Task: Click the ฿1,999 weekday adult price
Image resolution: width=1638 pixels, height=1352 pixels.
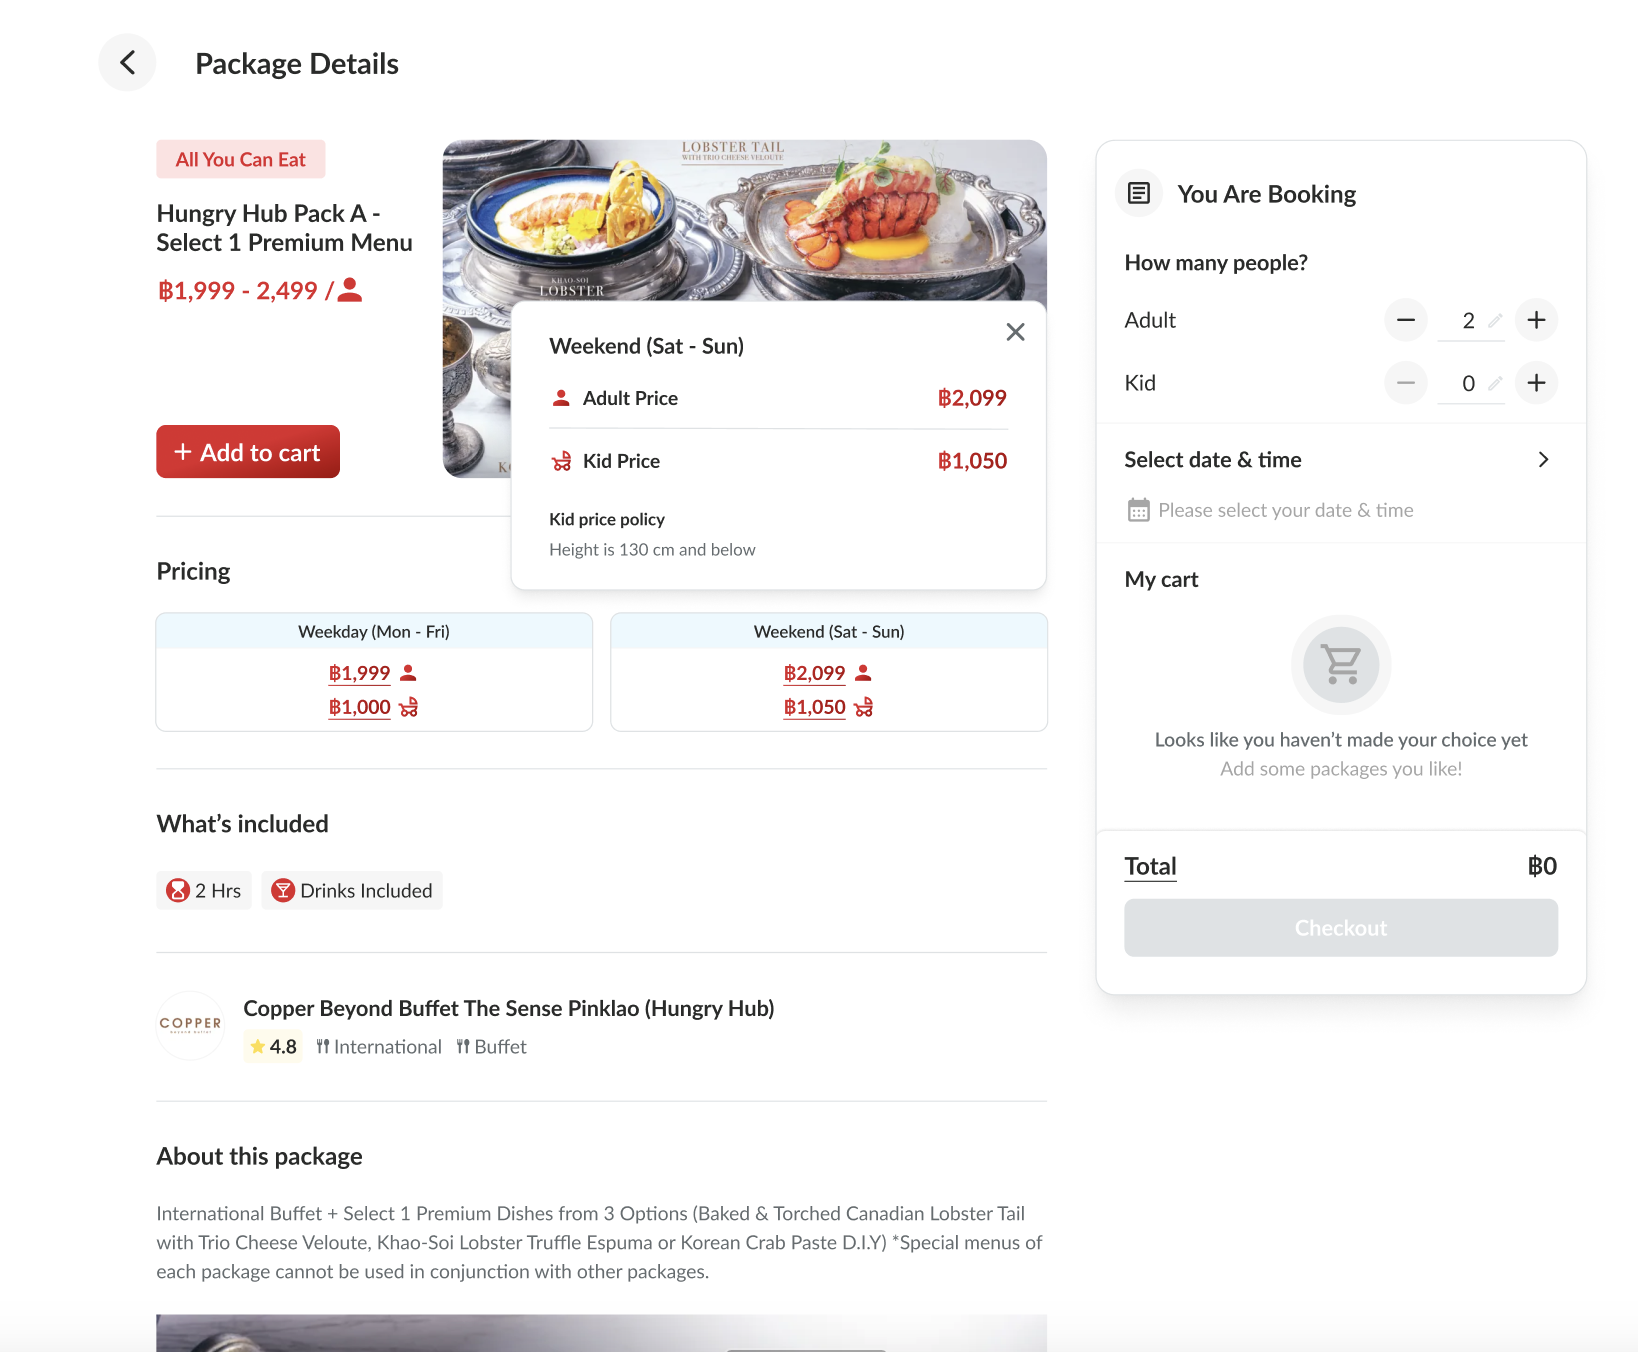Action: click(x=360, y=673)
